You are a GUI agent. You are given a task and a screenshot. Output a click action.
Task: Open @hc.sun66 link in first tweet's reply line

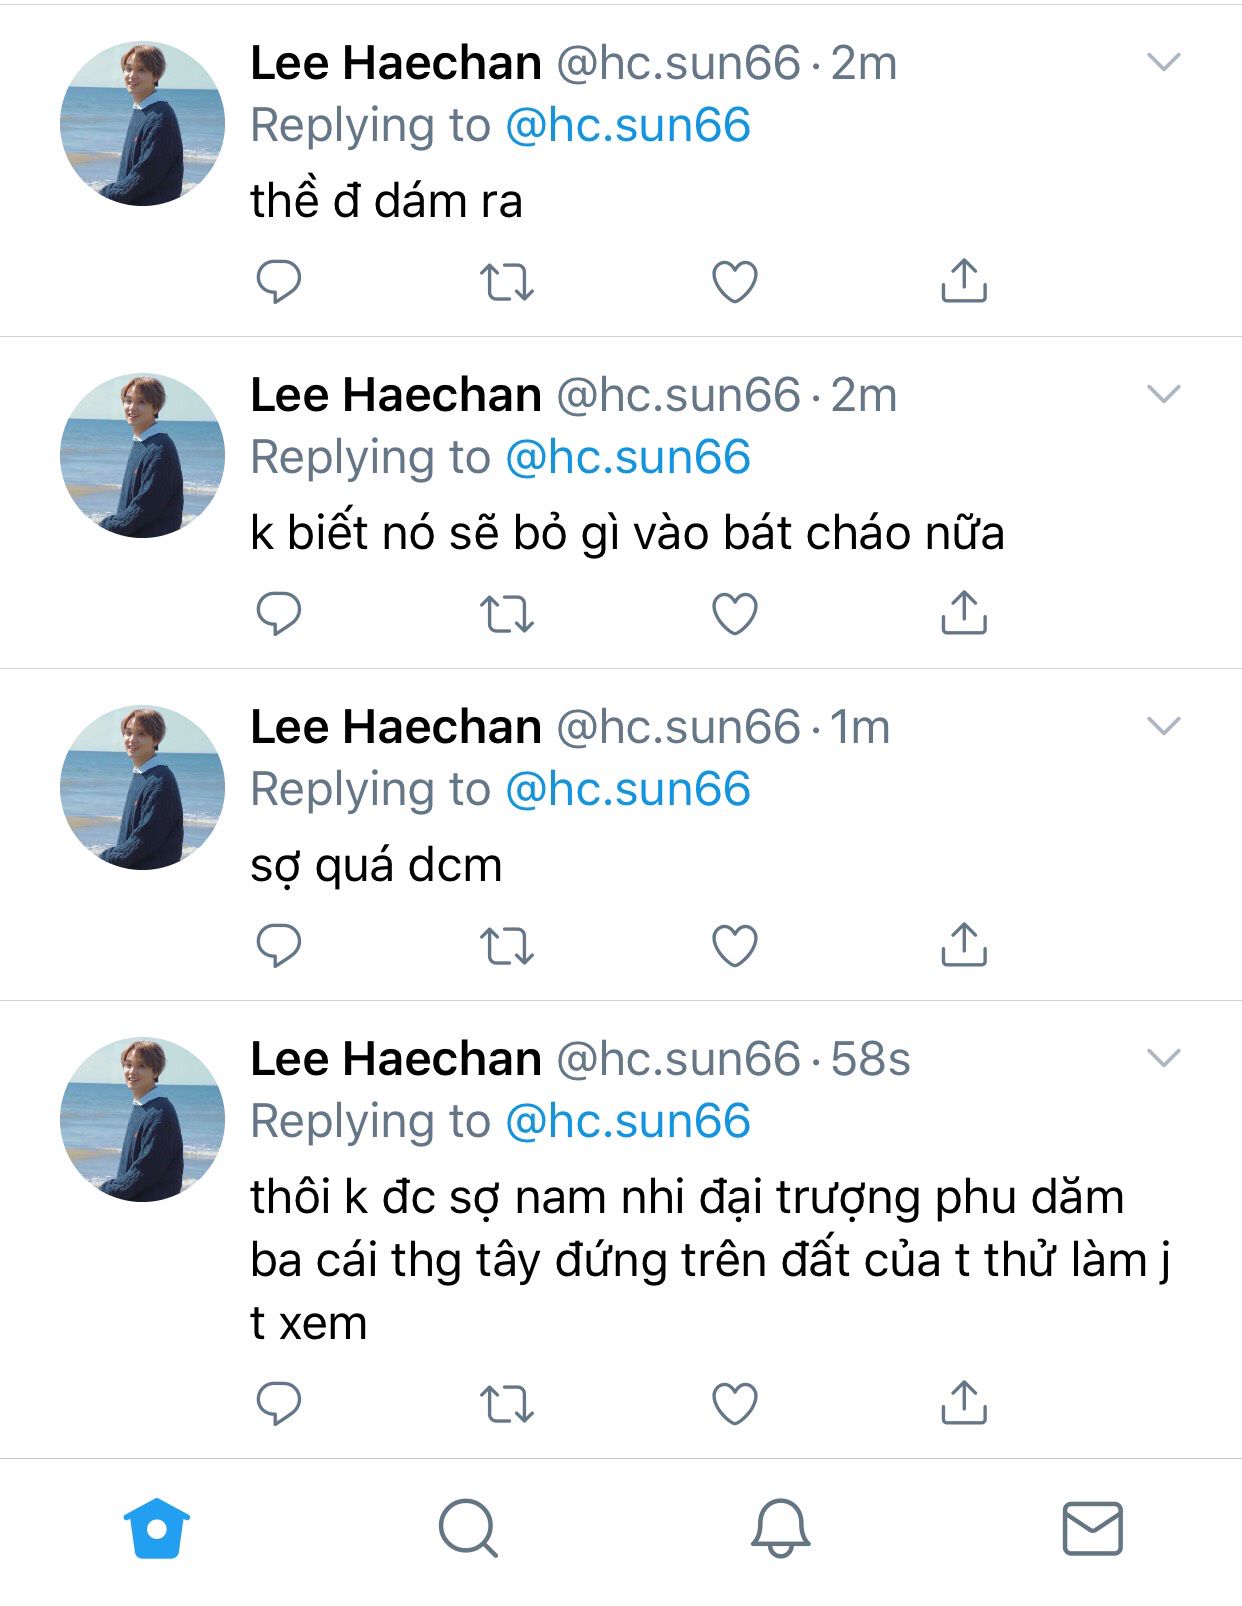point(627,126)
